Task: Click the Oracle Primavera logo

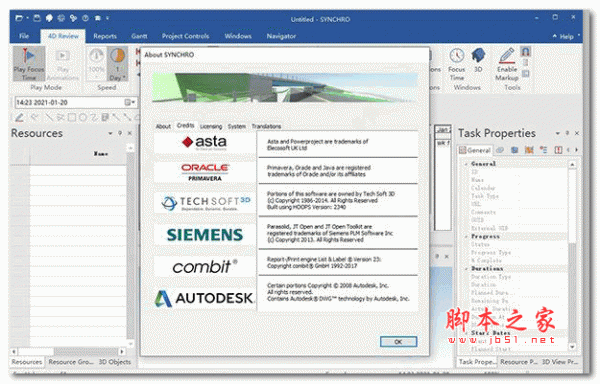Action: (x=205, y=172)
